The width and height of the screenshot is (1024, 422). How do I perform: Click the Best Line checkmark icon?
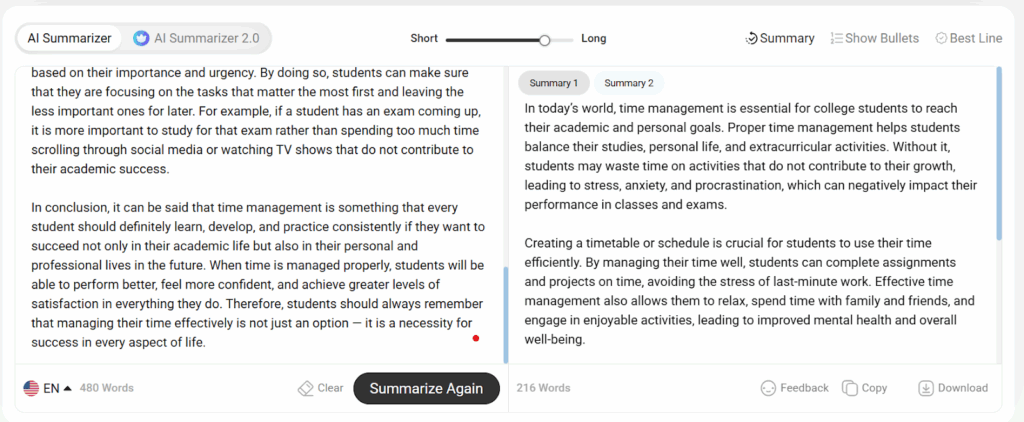(941, 39)
